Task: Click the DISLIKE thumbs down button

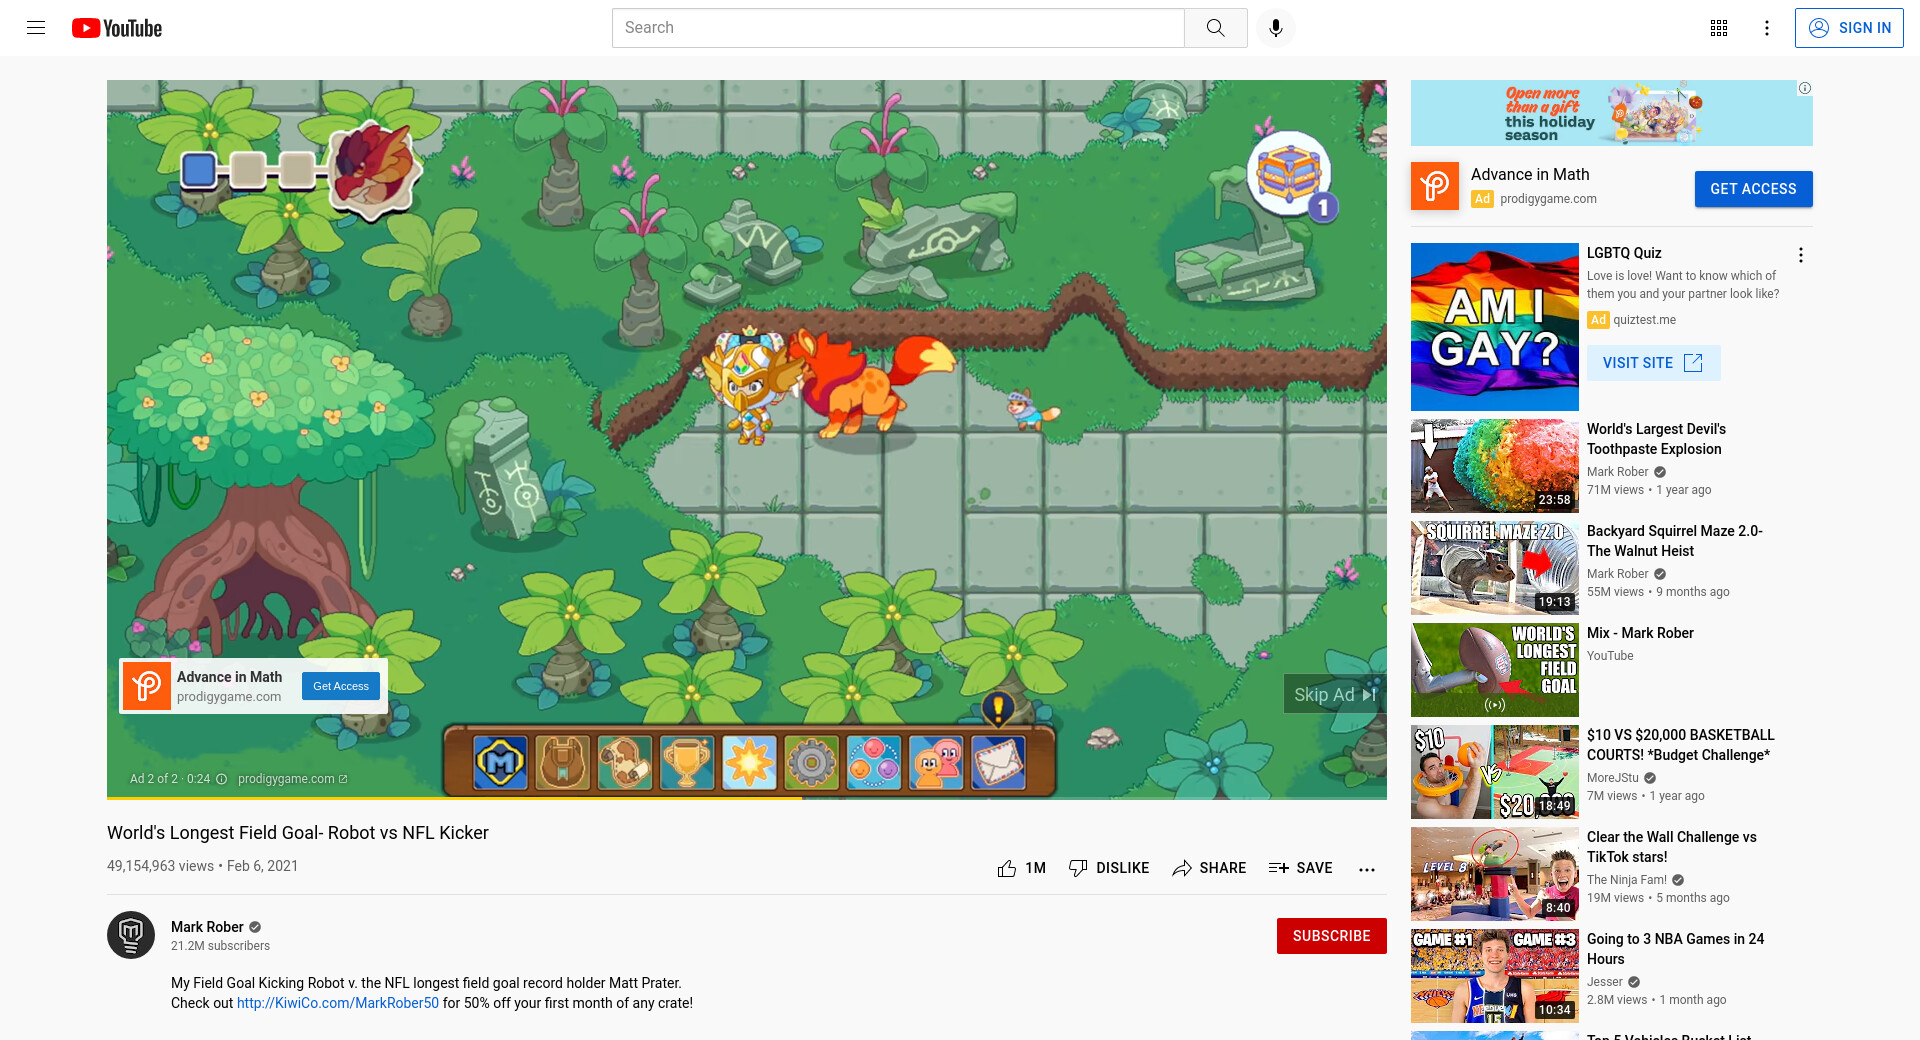Action: [x=1108, y=868]
